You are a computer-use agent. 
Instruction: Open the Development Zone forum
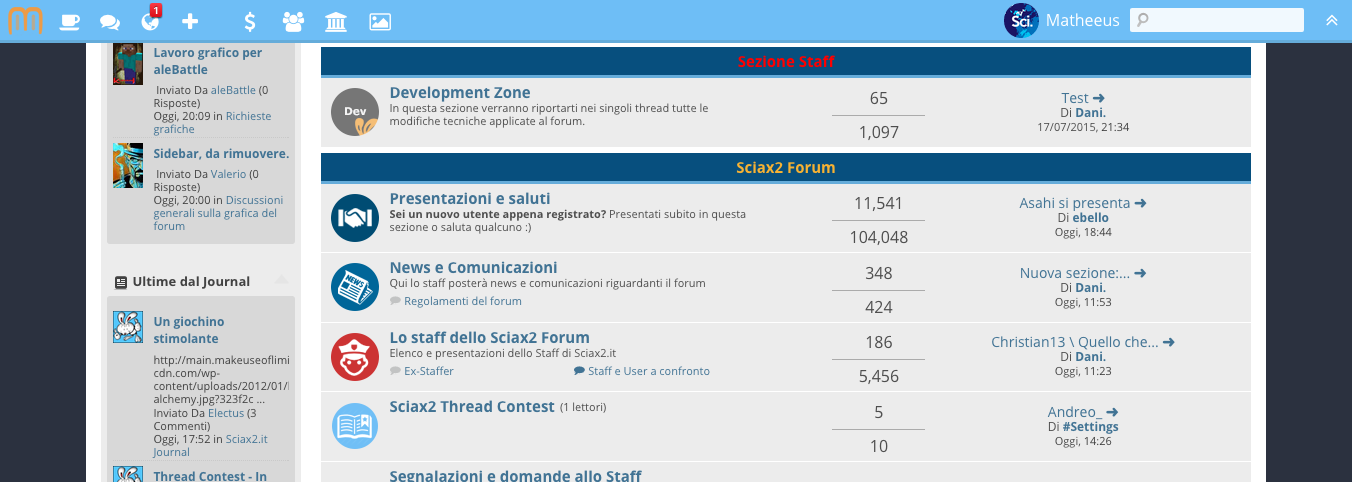[460, 93]
